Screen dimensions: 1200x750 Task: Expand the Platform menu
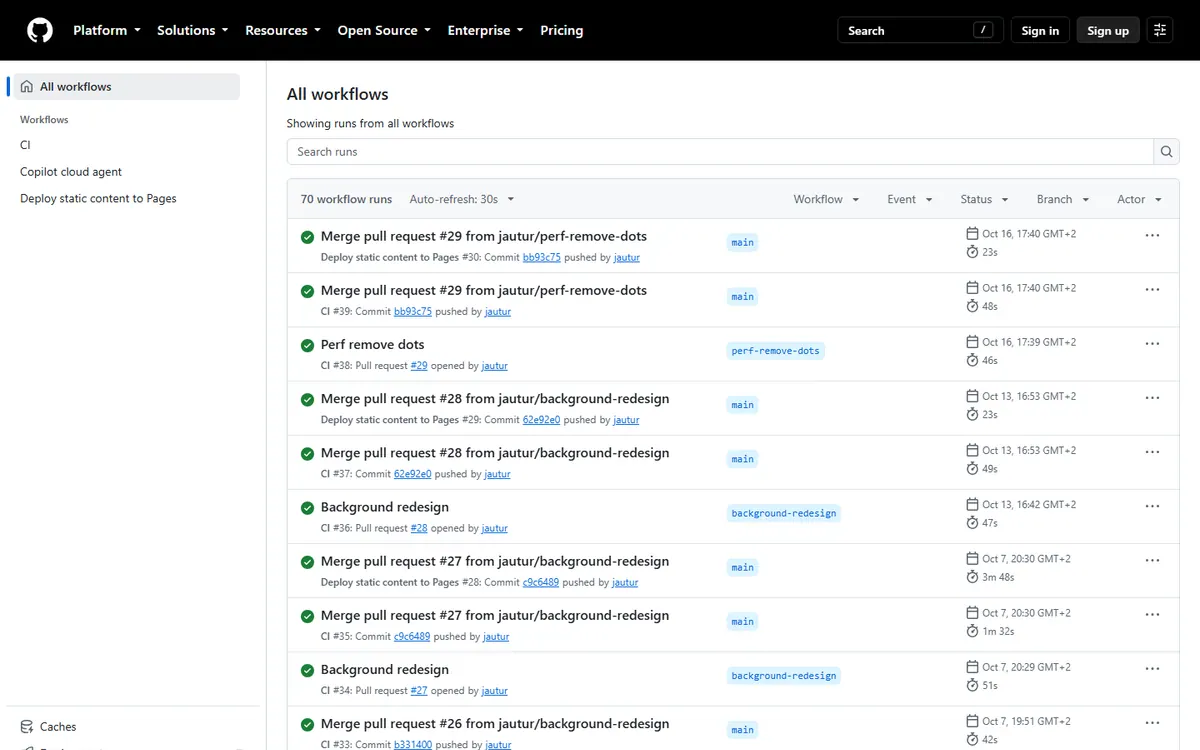point(106,30)
